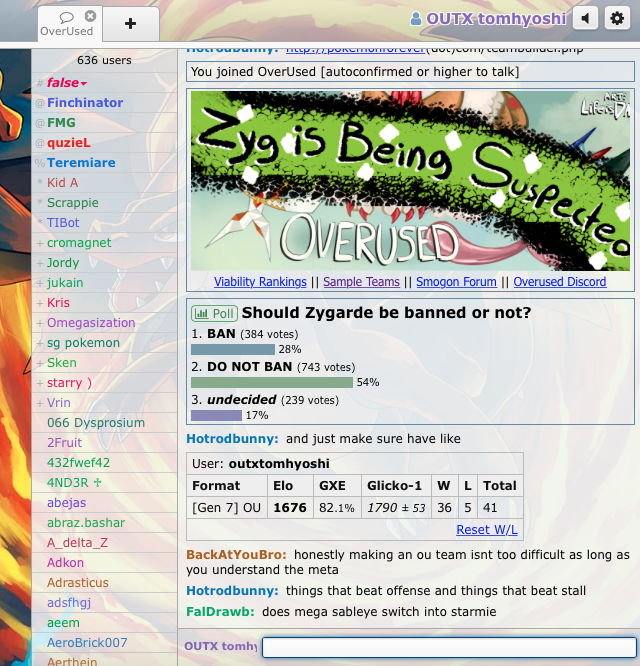640x666 pixels.
Task: Close the OverUsed room tab
Action: 90,16
